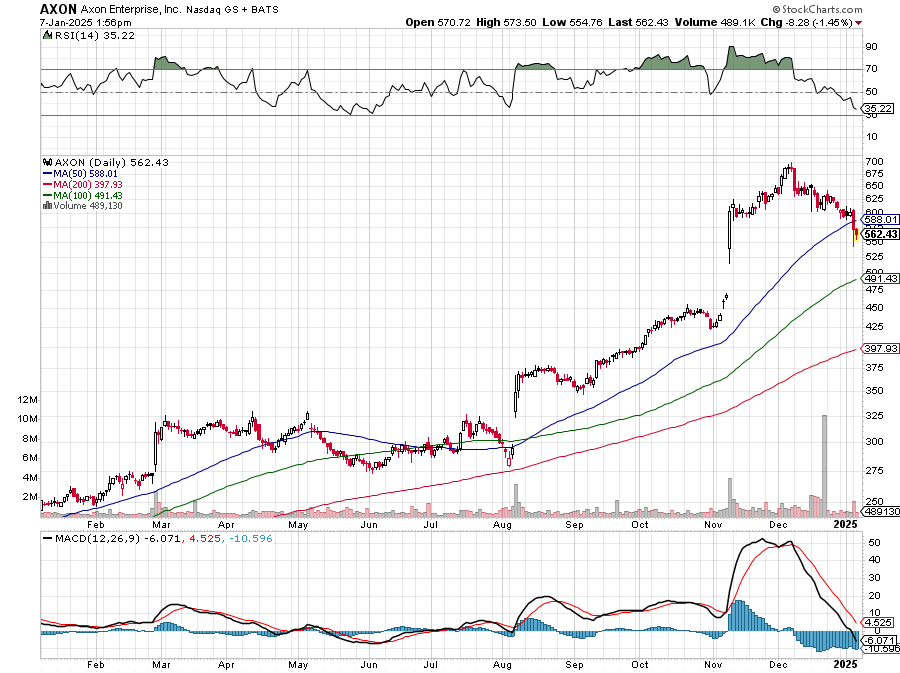Click the 35.22 RSI value axis tag
The image size is (900, 673).
tap(878, 108)
